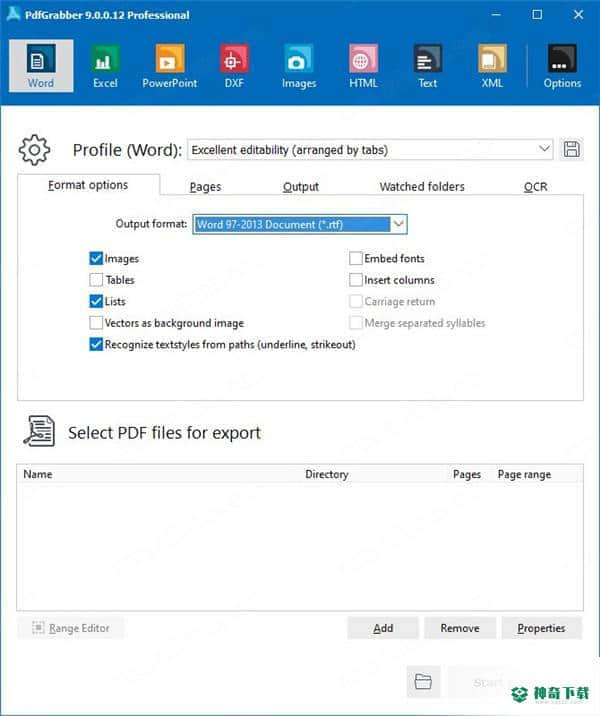
Task: Enable the Tables checkbox
Action: (96, 280)
